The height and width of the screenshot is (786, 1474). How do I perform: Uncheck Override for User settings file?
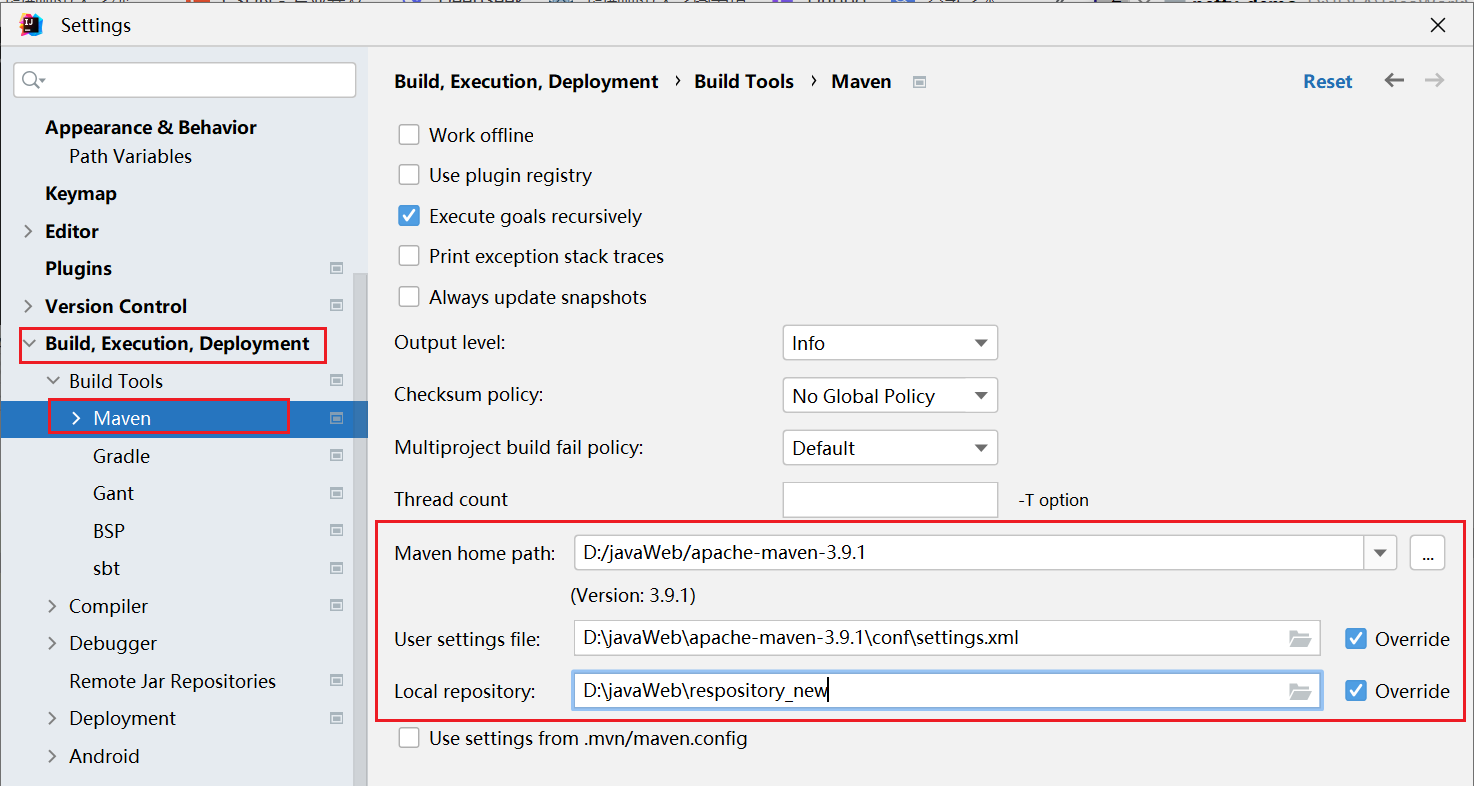[1356, 638]
